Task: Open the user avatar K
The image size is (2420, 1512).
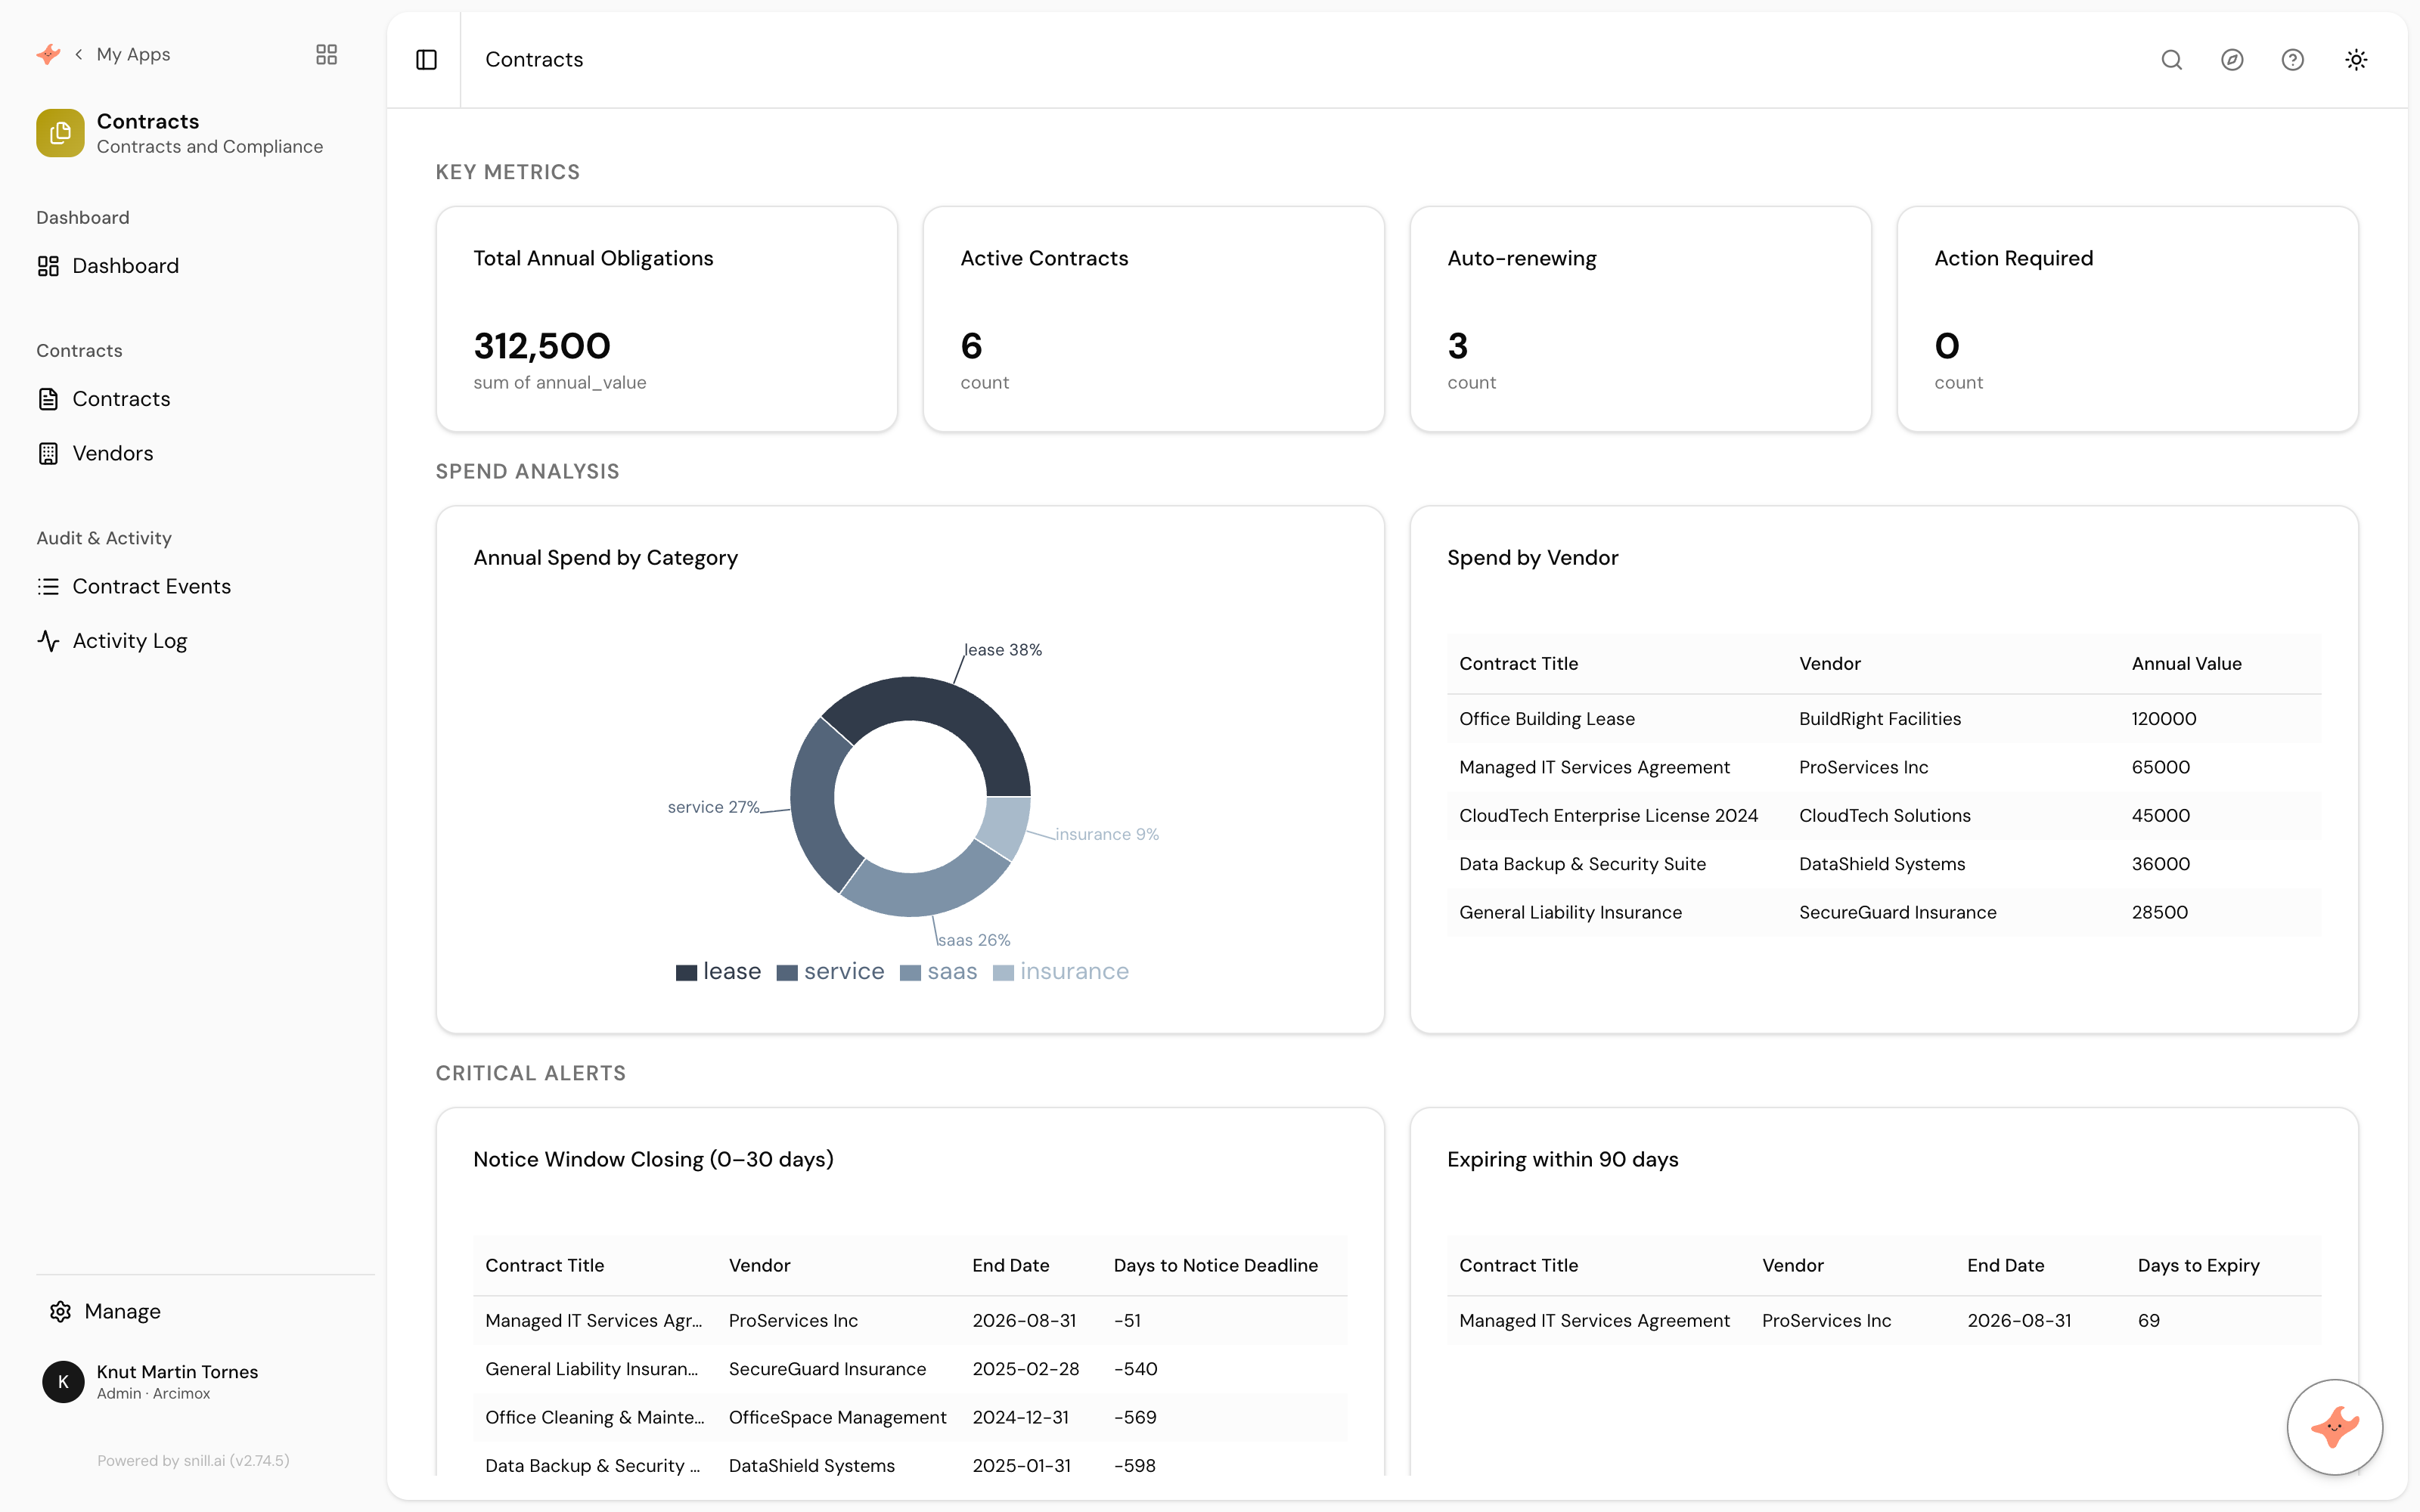Action: click(63, 1382)
